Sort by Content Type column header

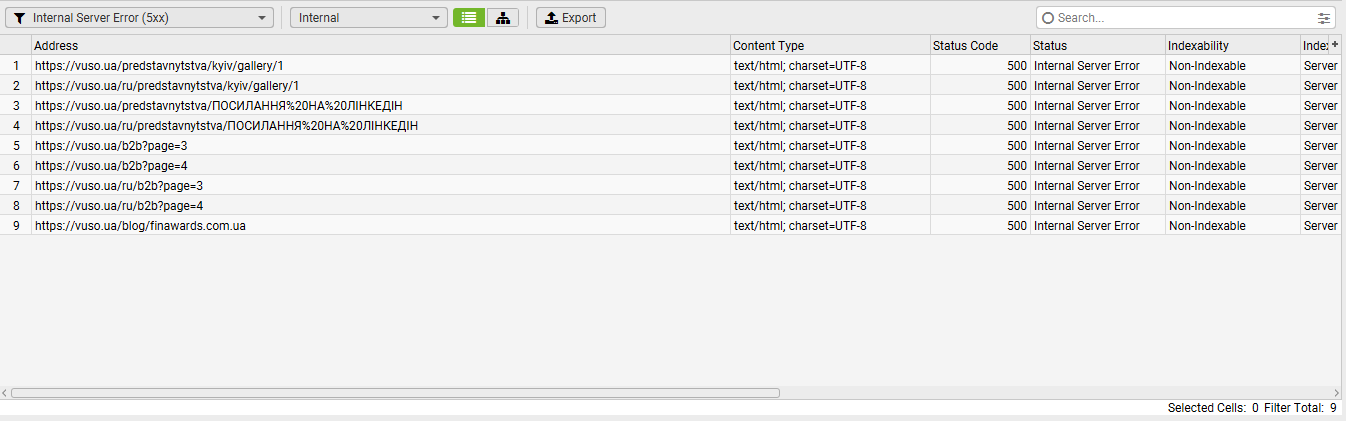[x=830, y=46]
